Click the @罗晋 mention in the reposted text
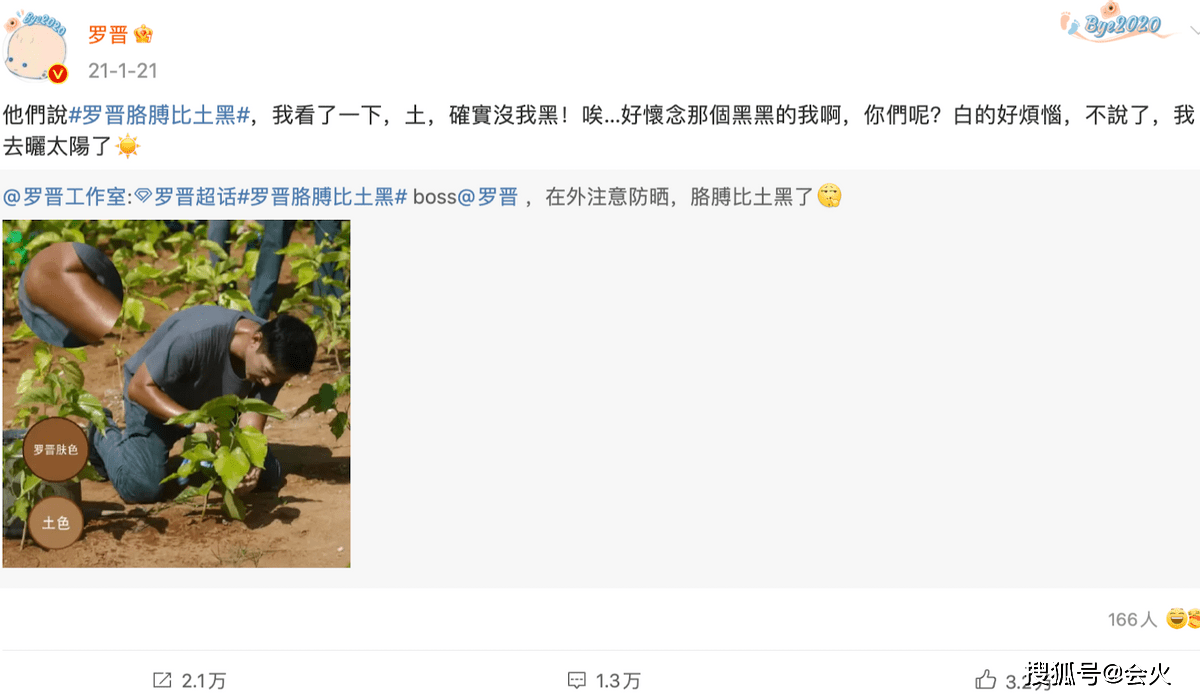This screenshot has height=700, width=1200. (488, 197)
